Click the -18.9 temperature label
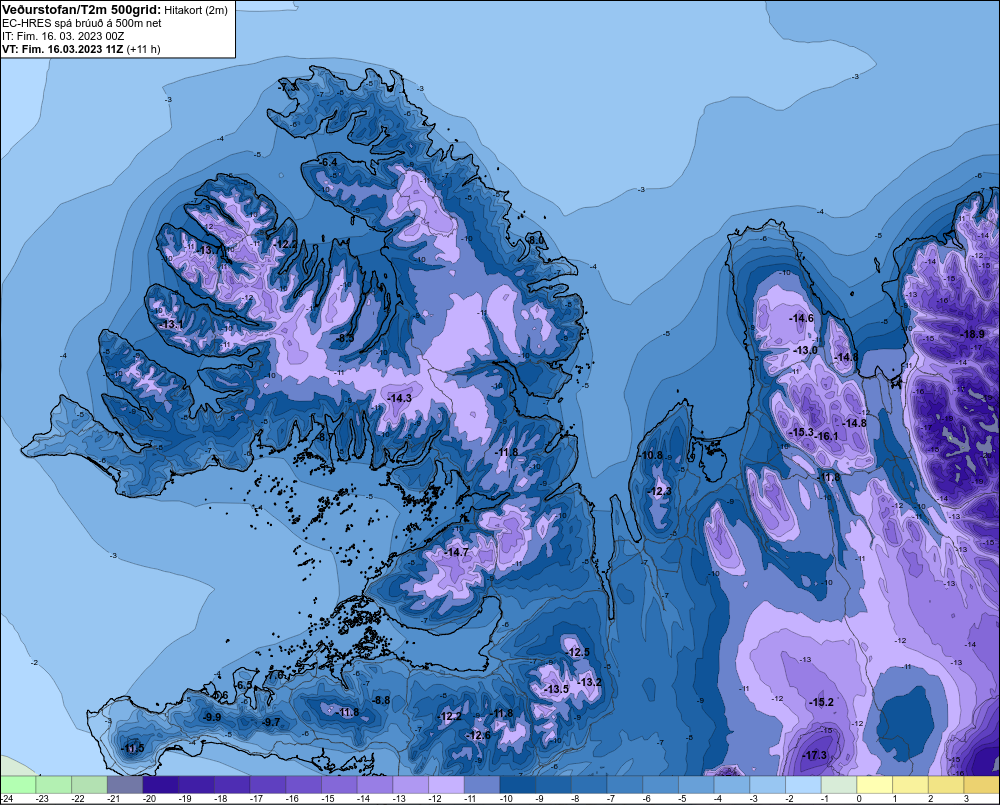Screen dimensions: 1000x805 click(973, 334)
